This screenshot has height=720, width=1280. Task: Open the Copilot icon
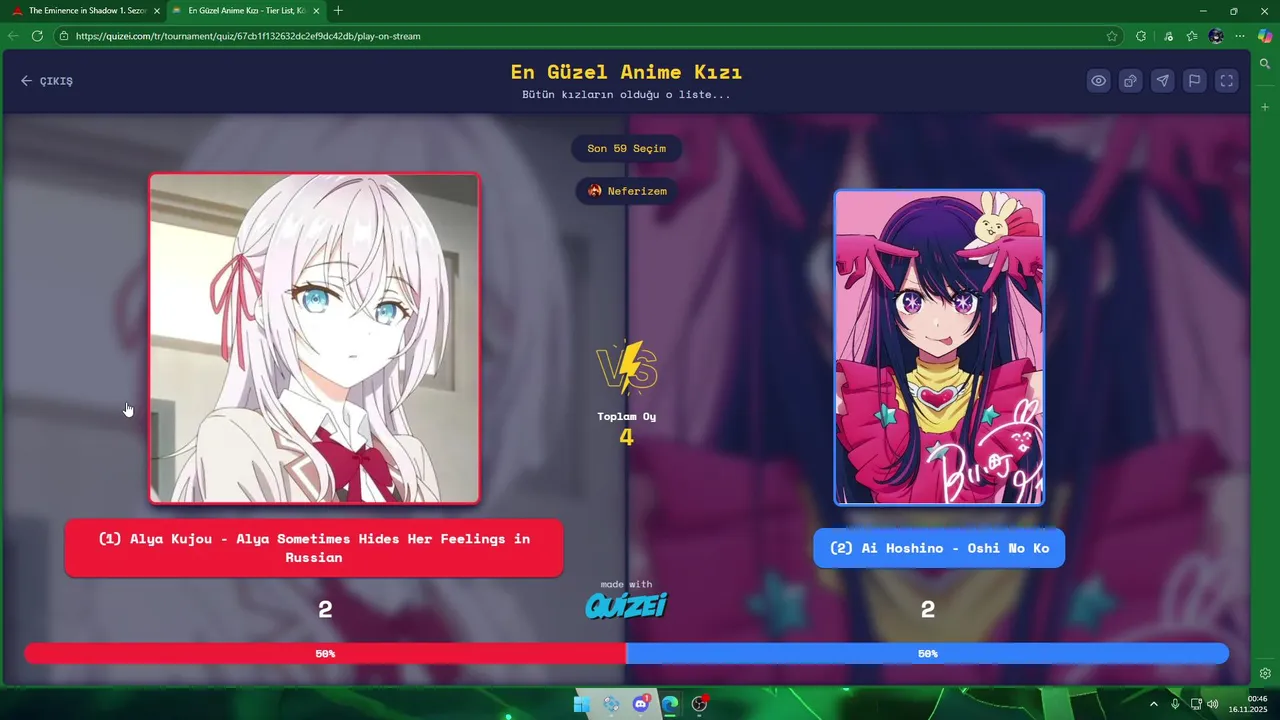pyautogui.click(x=1265, y=36)
